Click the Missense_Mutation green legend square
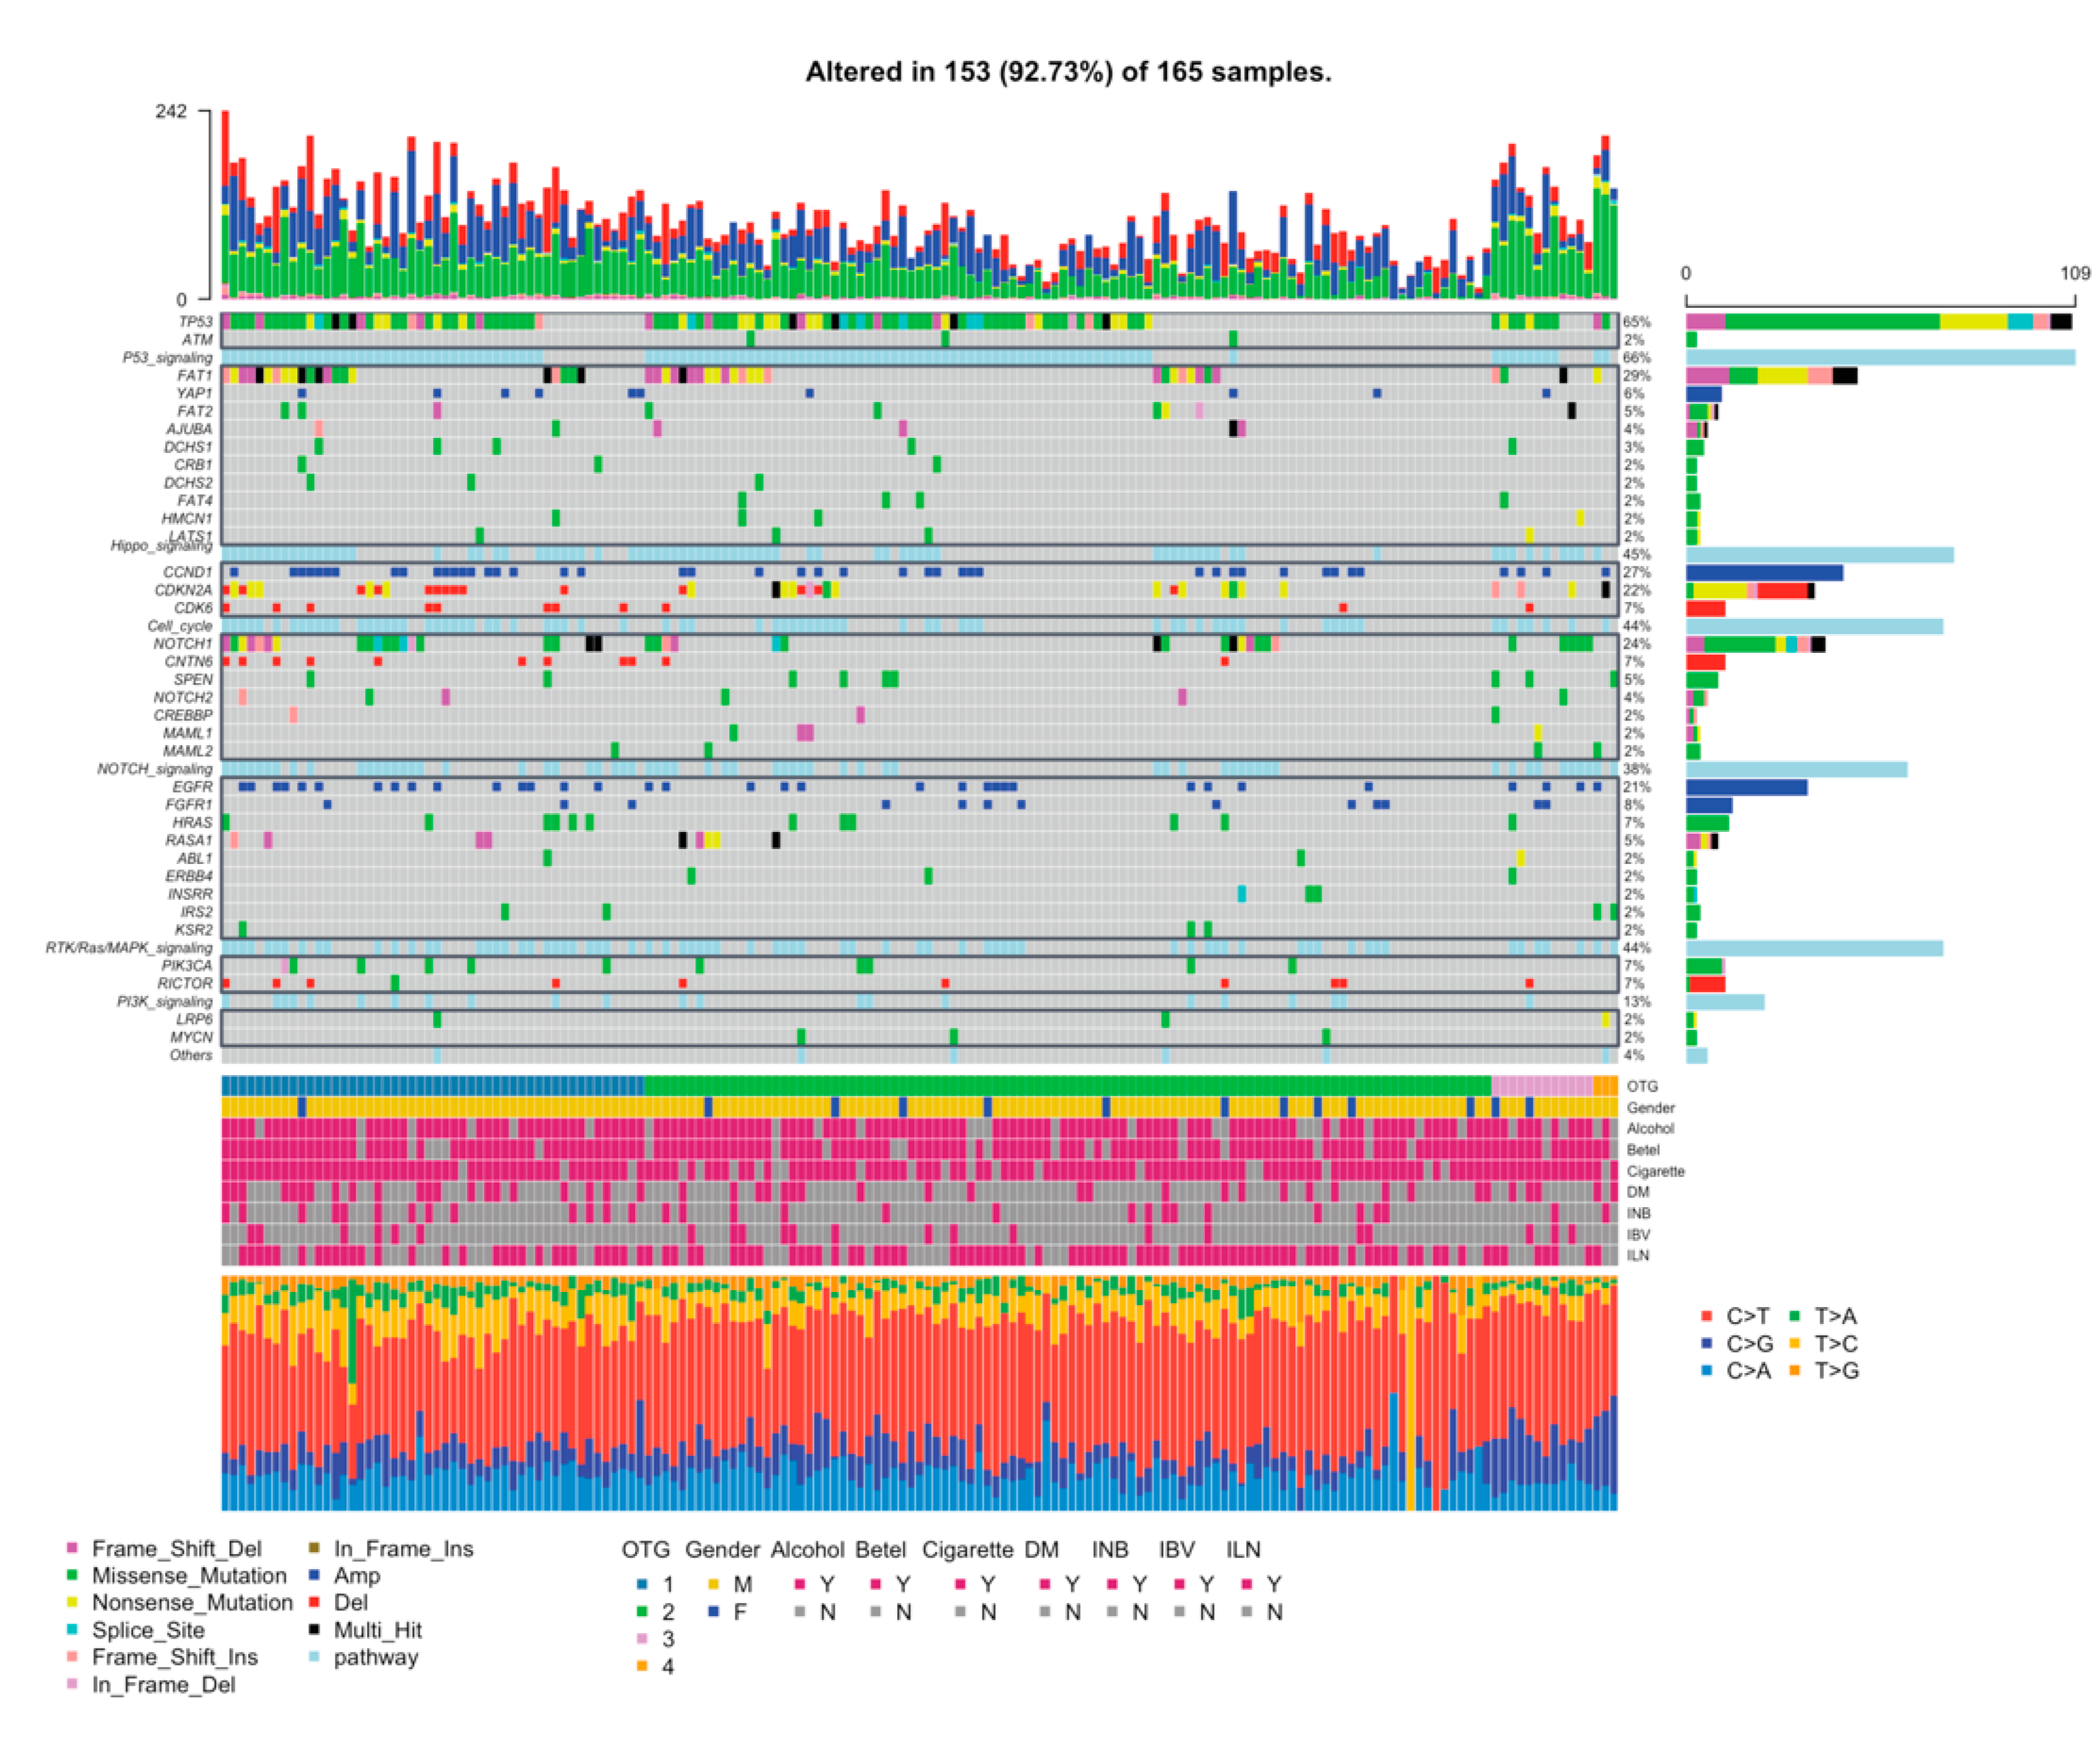Image resolution: width=2100 pixels, height=1743 pixels. point(71,1575)
